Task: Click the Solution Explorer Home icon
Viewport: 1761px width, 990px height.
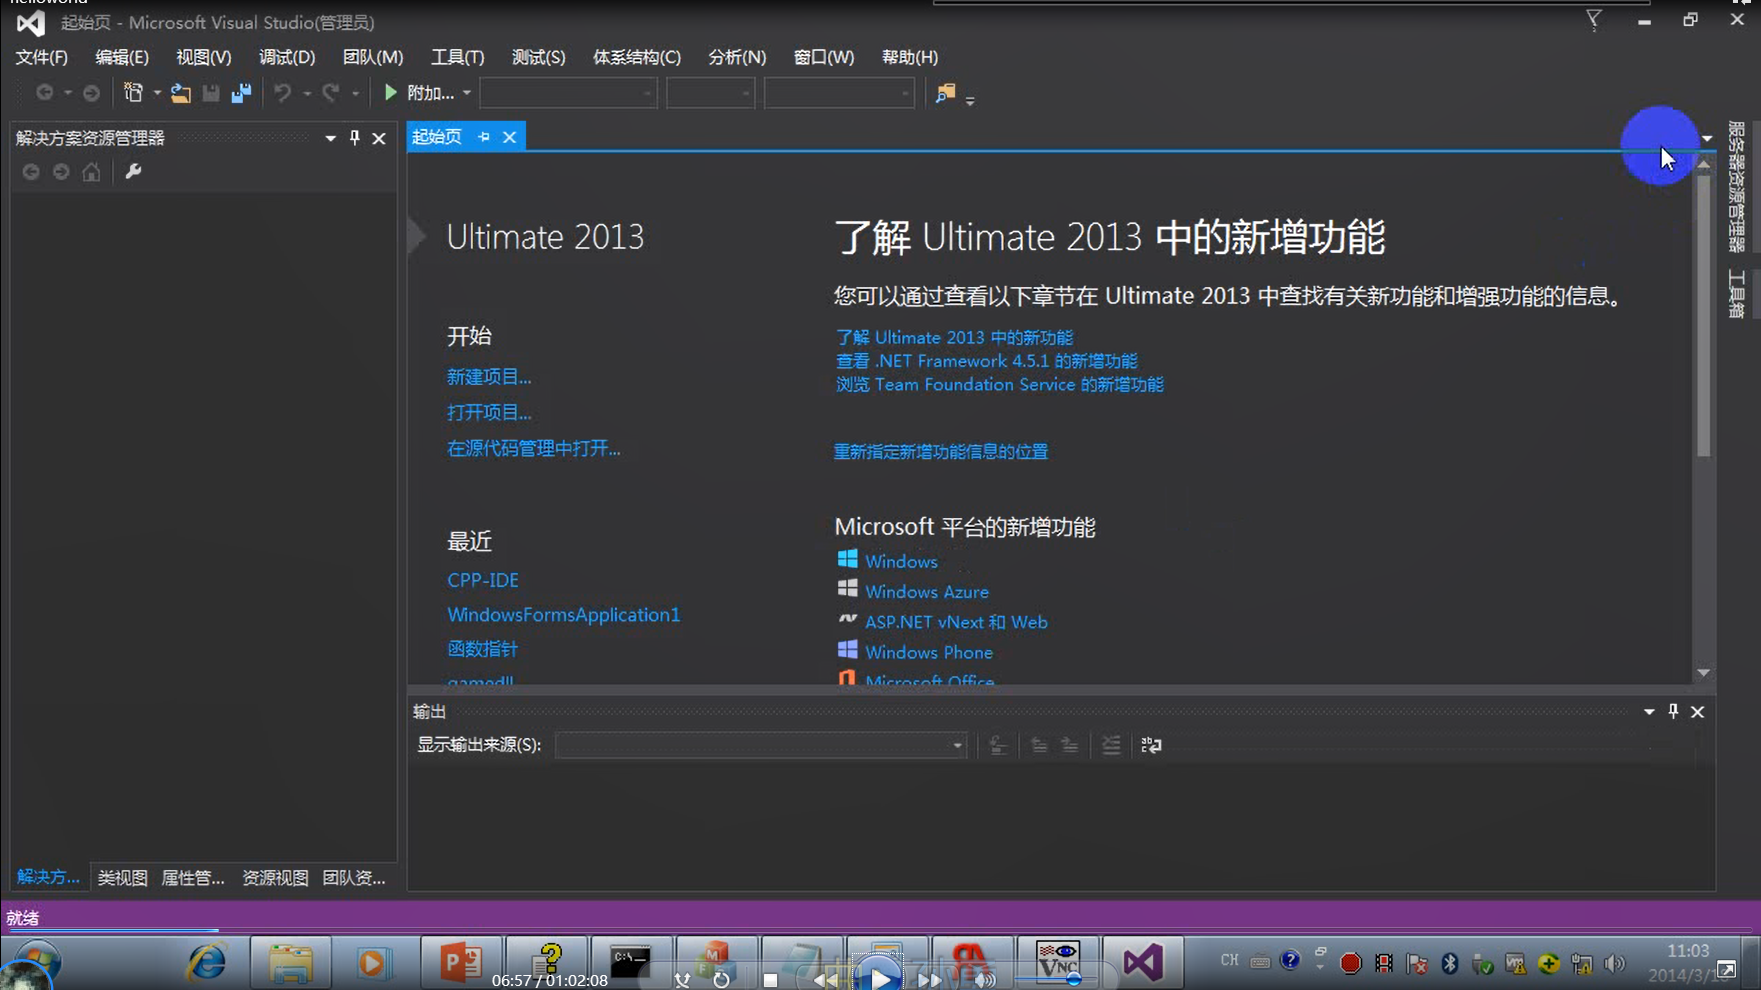Action: (91, 172)
